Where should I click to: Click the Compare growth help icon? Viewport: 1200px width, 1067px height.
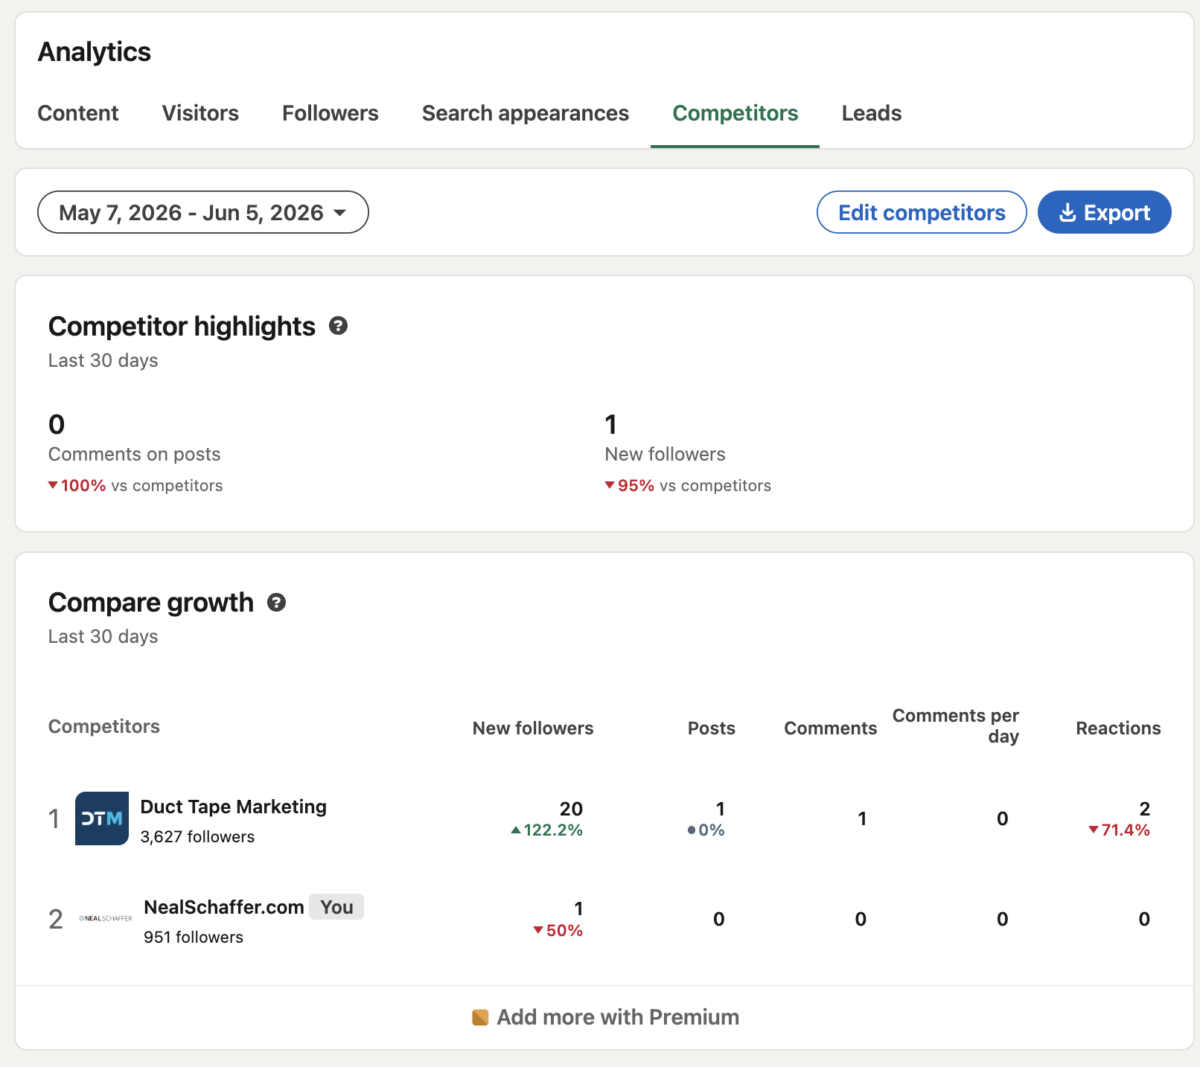(277, 602)
